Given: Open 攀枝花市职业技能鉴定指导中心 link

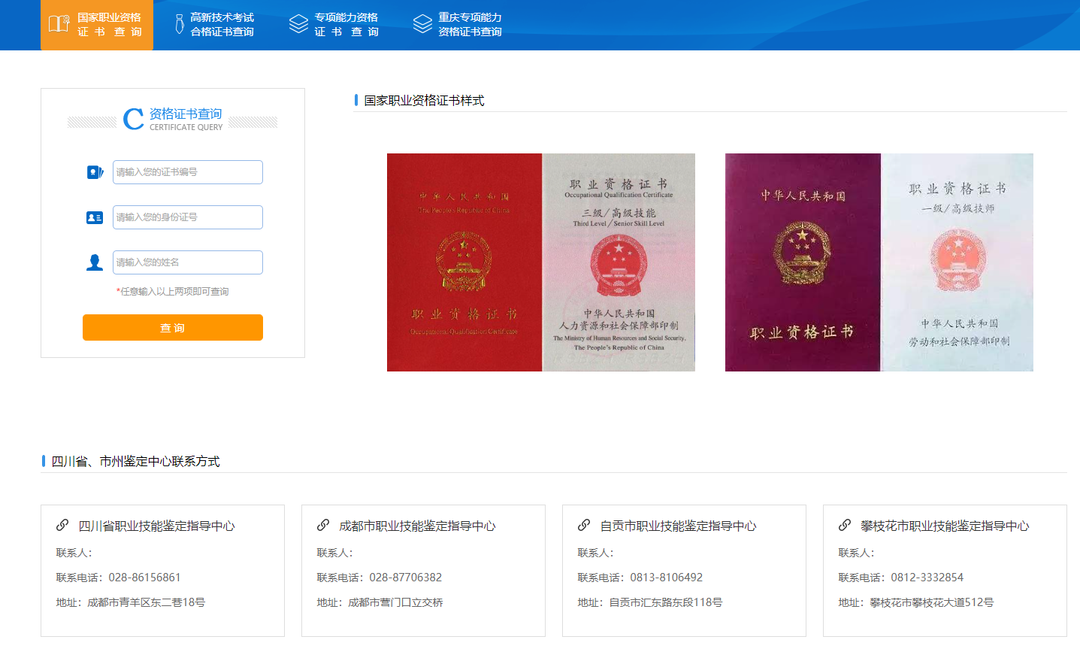Looking at the screenshot, I should coord(945,526).
